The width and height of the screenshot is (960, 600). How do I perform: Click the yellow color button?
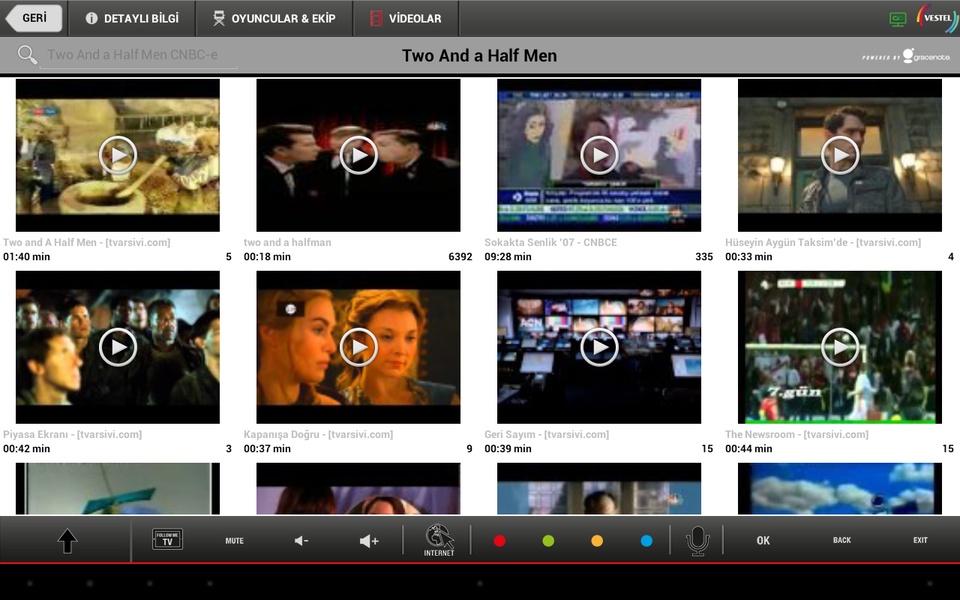597,541
